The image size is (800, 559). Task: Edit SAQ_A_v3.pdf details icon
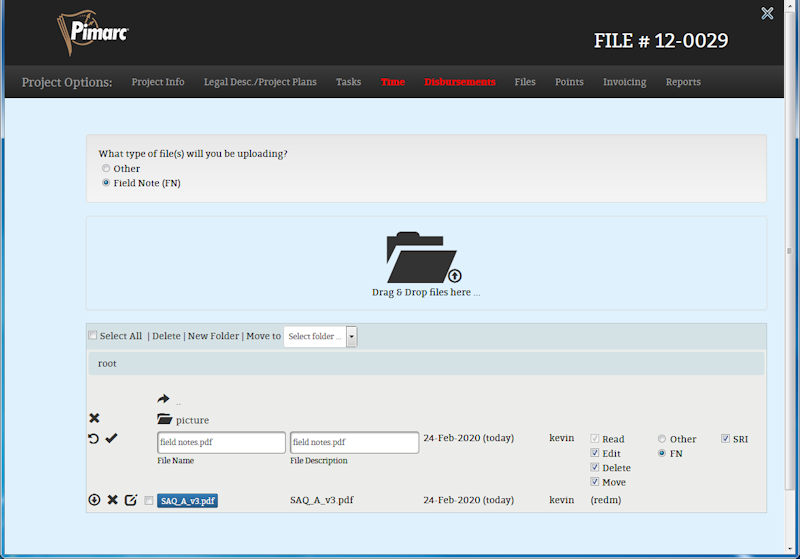click(x=131, y=500)
